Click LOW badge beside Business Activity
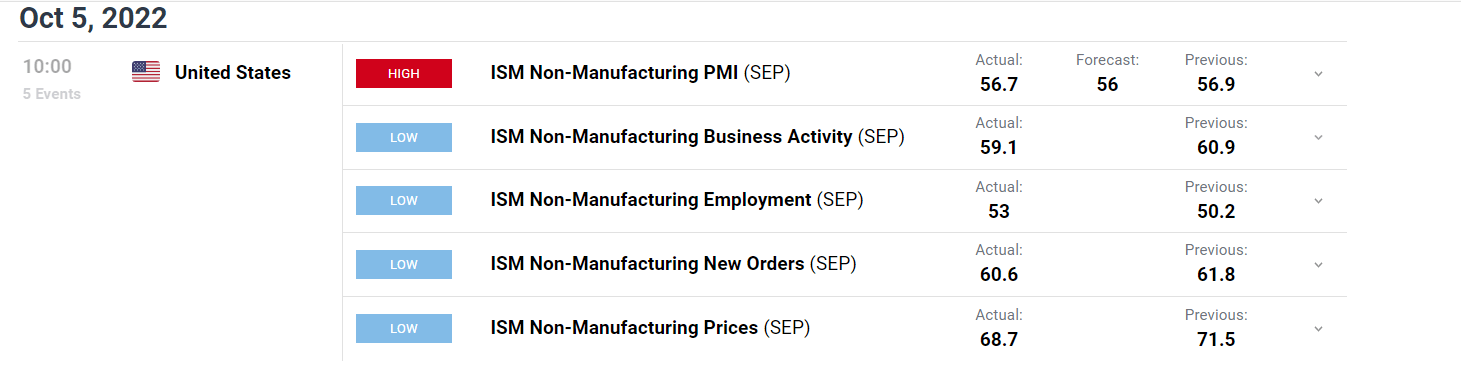Viewport: 1461px width, 392px height. tap(404, 137)
